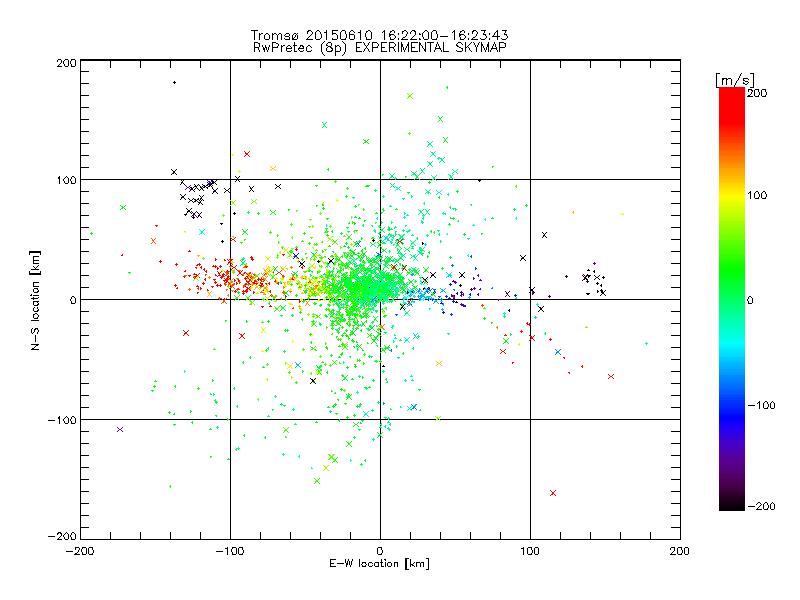Viewport: 800px width, 600px height.
Task: Click the '[m/s]' colorbar unit label
Action: [735, 80]
